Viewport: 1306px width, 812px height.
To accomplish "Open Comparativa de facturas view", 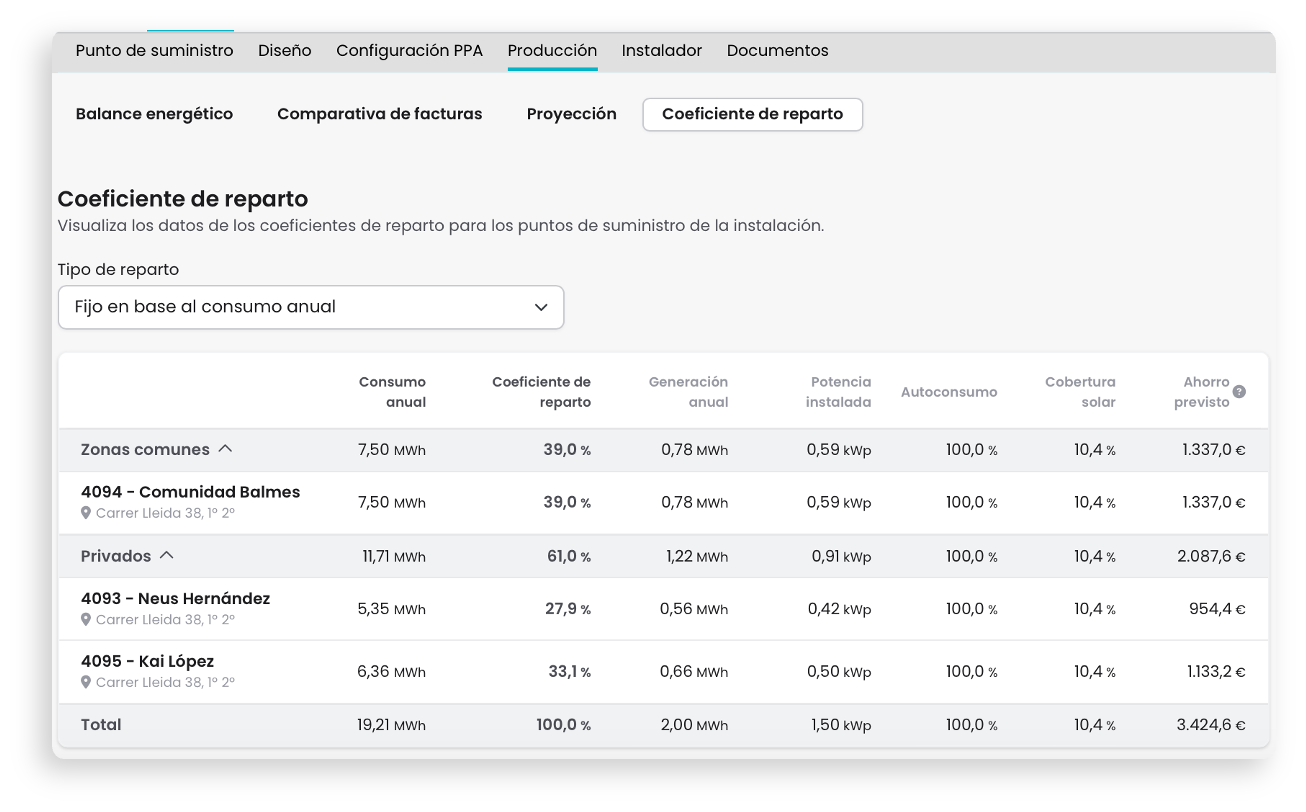I will click(x=380, y=114).
